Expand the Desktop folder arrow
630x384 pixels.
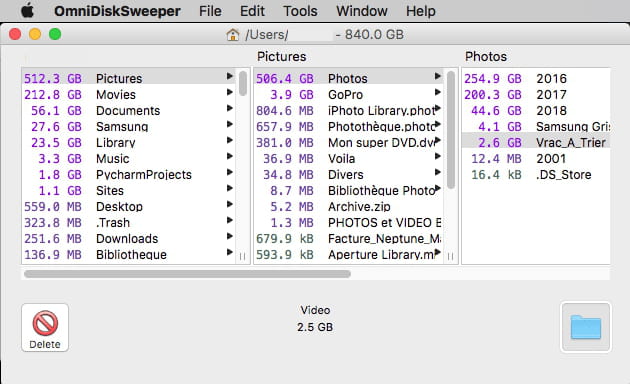[x=229, y=204]
